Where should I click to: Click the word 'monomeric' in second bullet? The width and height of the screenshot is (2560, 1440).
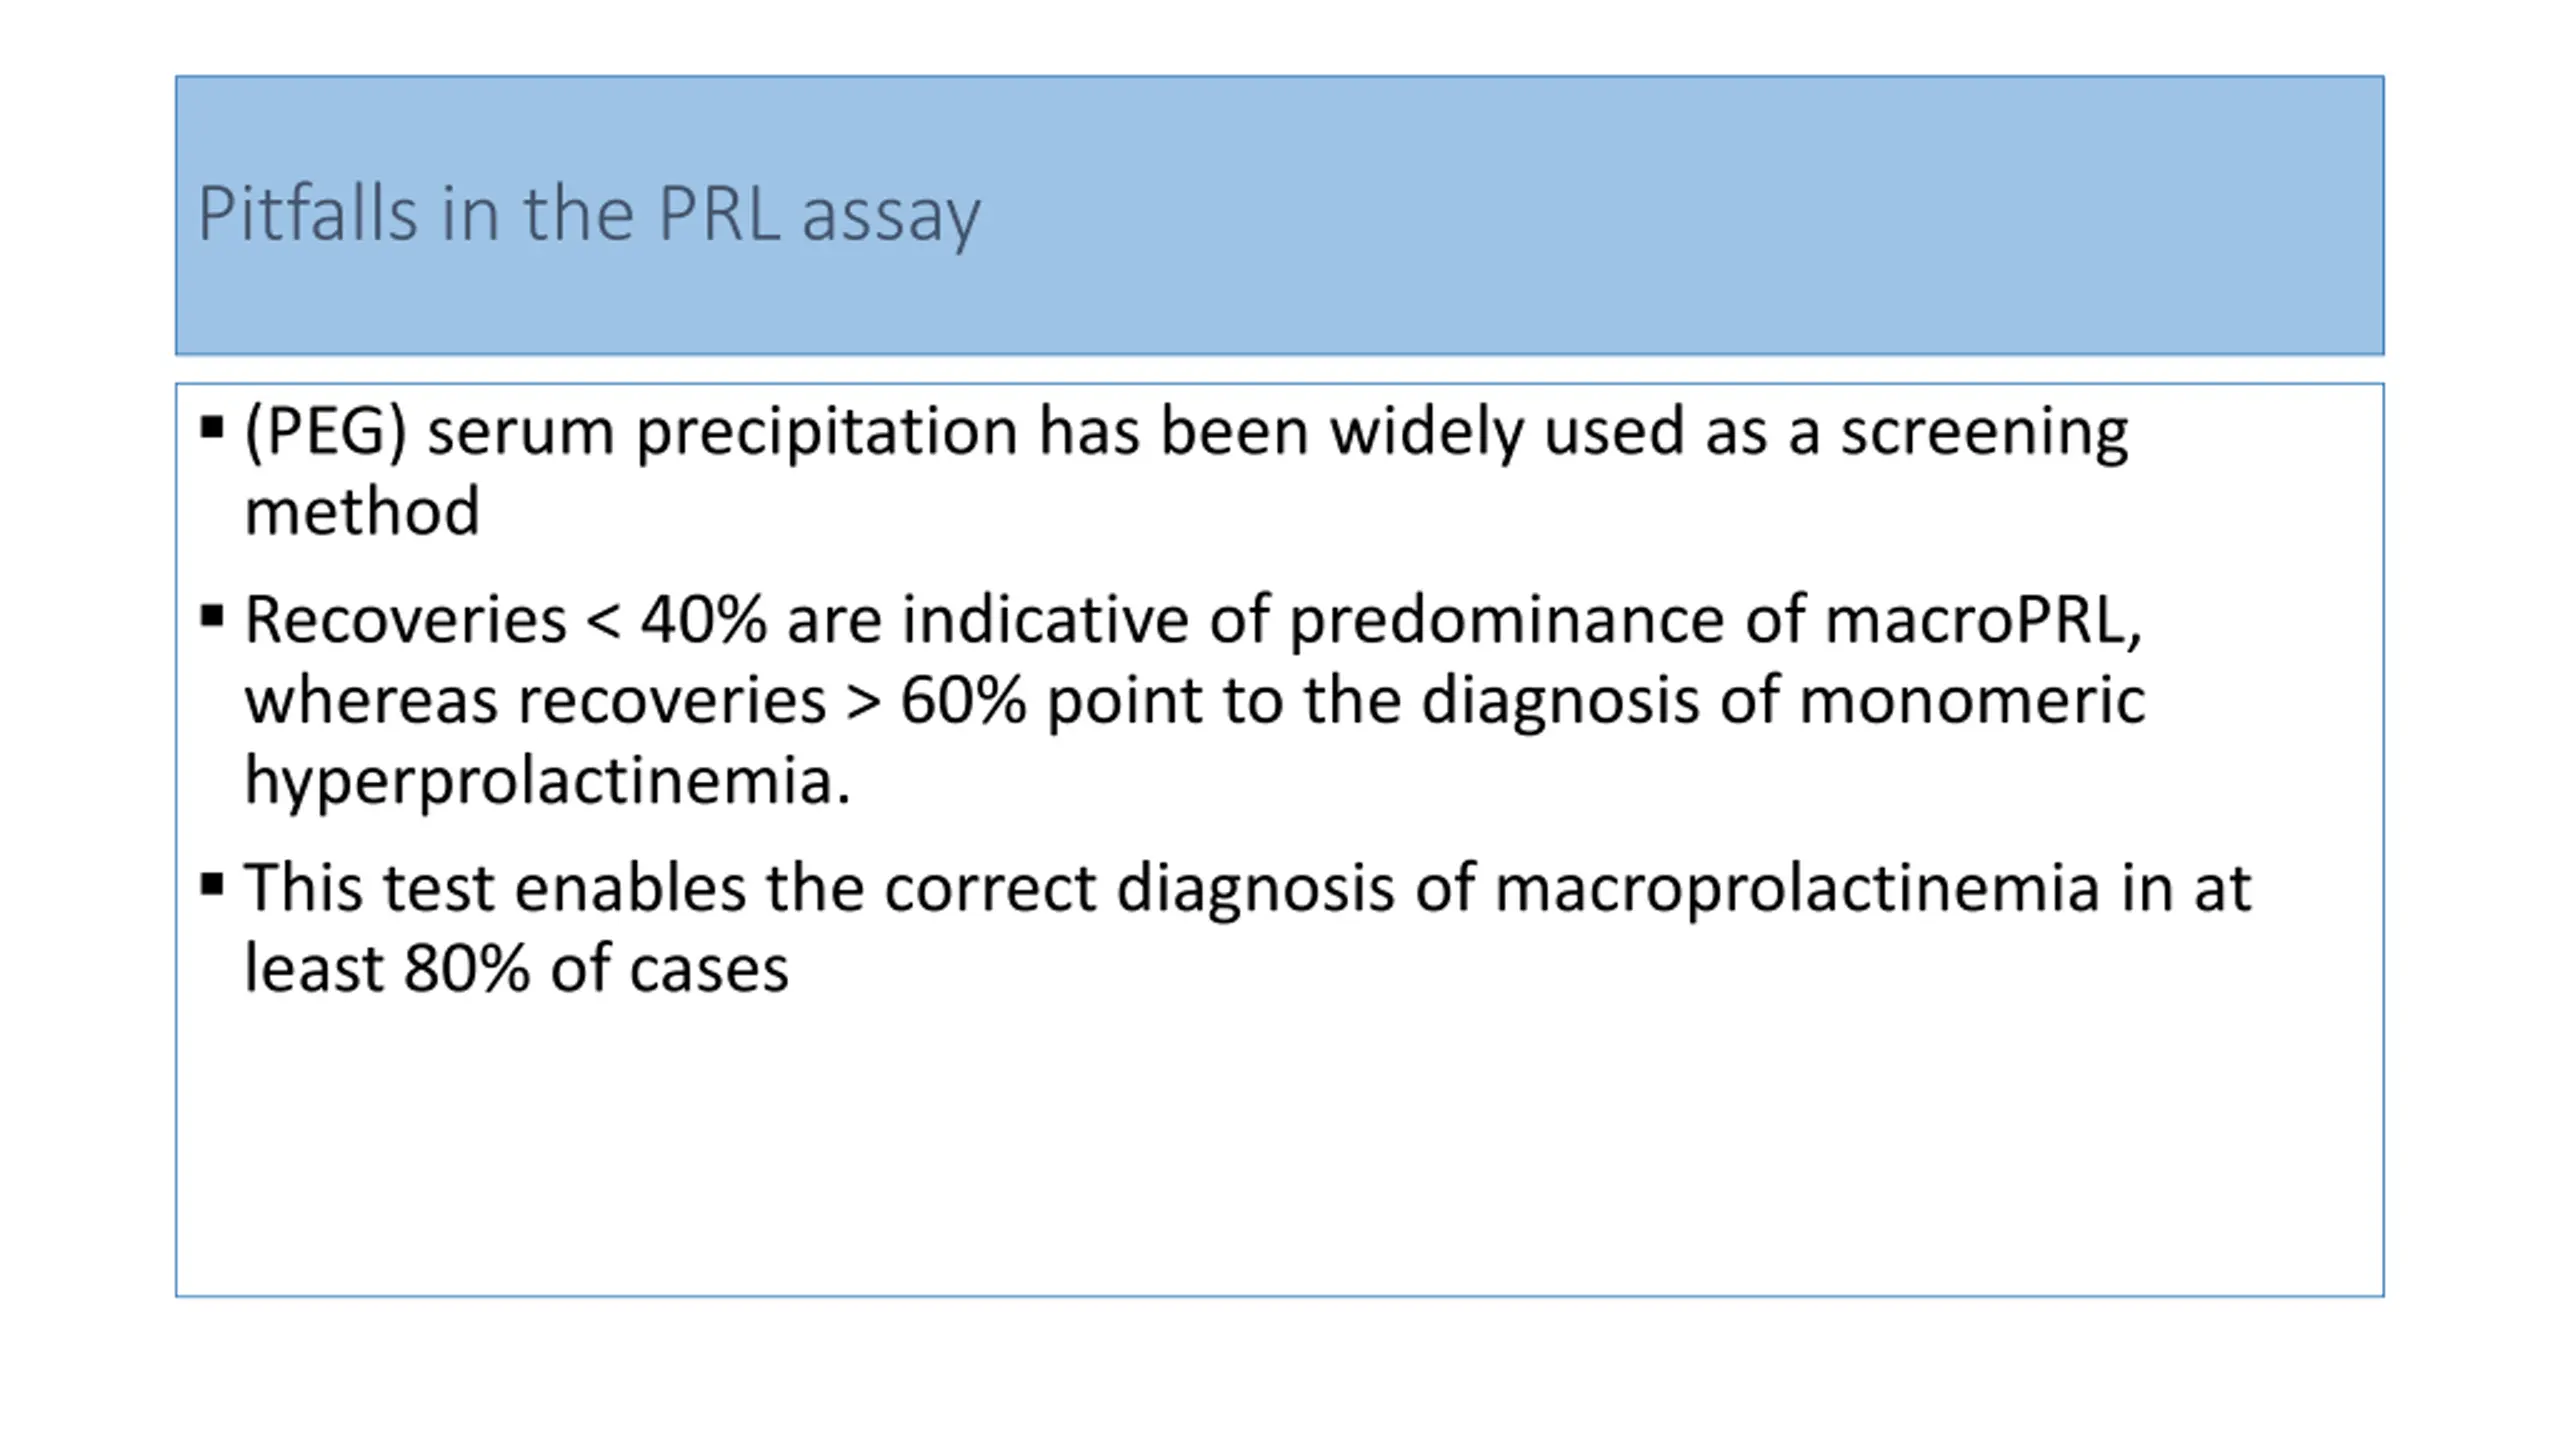coord(1972,700)
